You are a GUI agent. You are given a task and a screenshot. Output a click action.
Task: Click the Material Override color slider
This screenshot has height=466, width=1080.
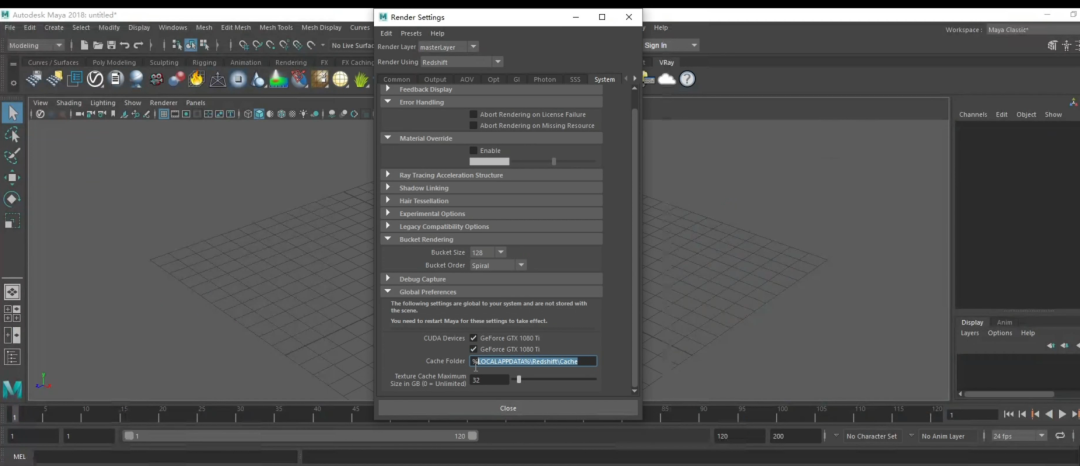[555, 161]
